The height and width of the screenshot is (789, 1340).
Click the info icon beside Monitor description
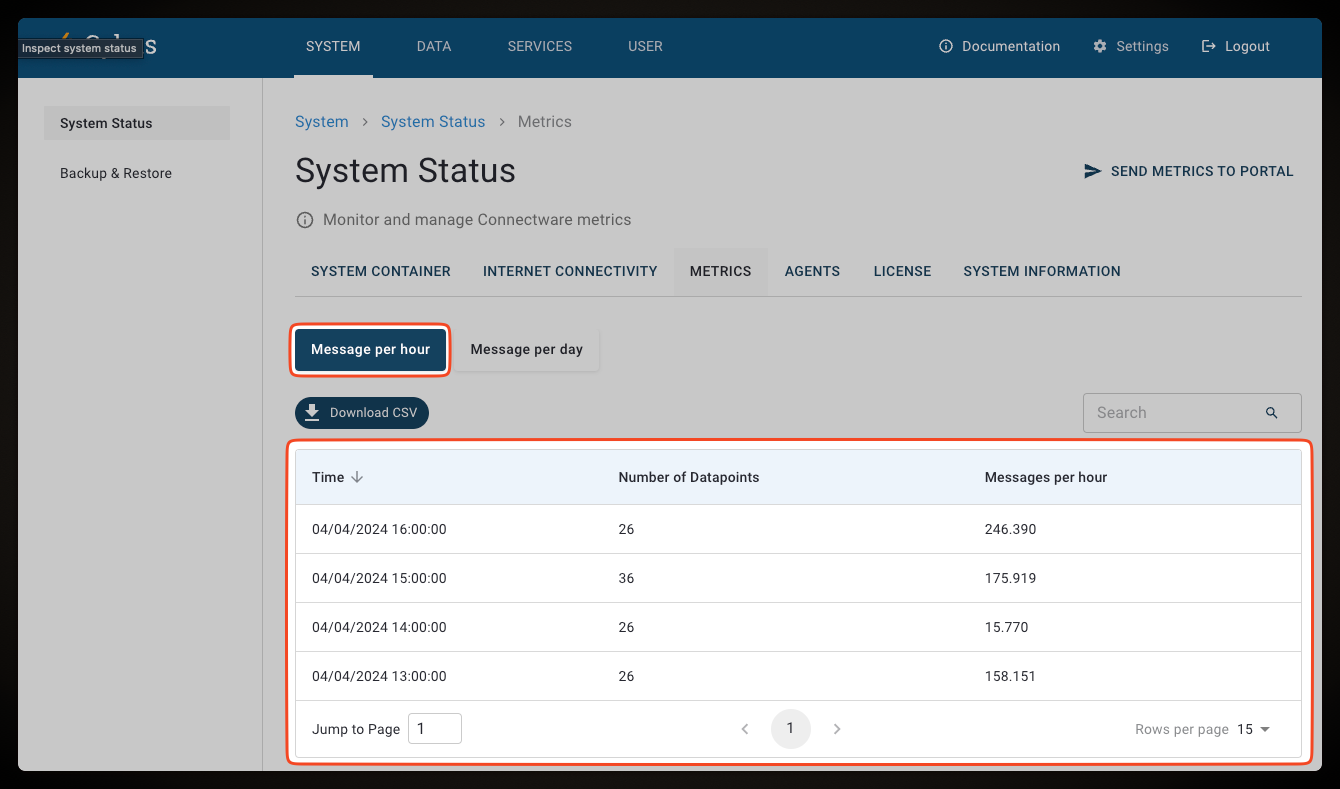click(305, 220)
